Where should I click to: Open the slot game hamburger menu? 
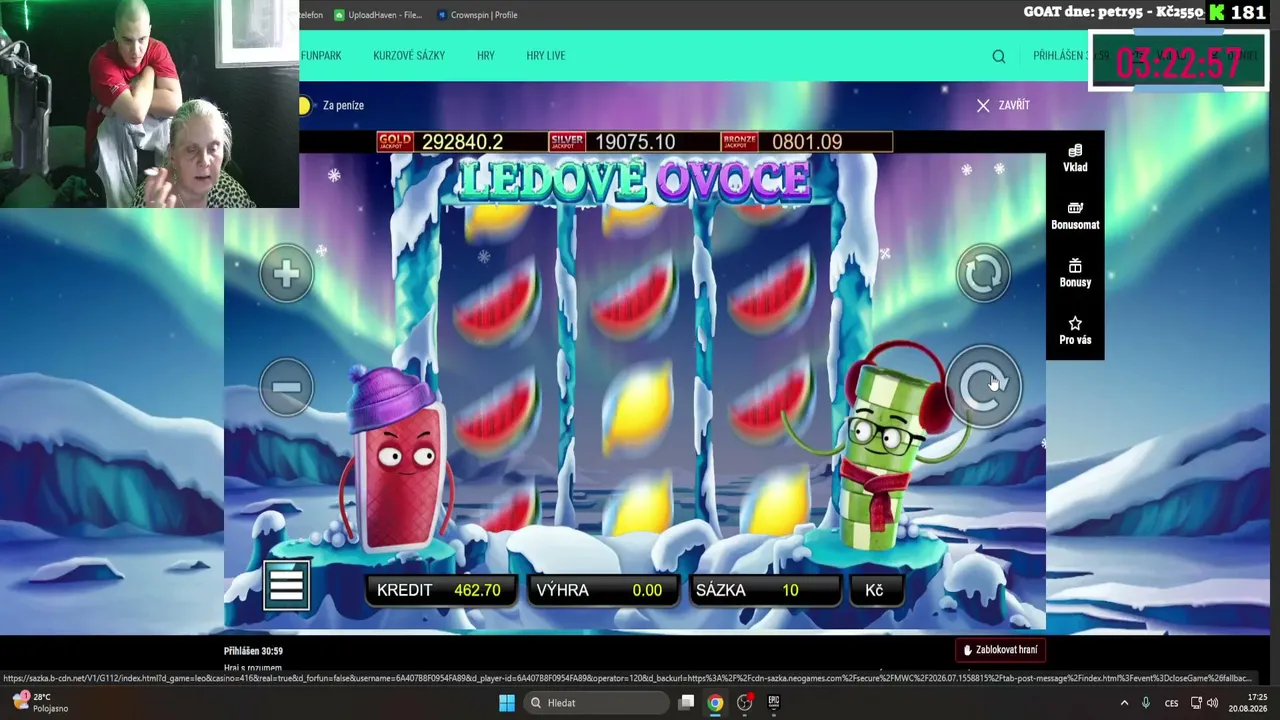(286, 585)
